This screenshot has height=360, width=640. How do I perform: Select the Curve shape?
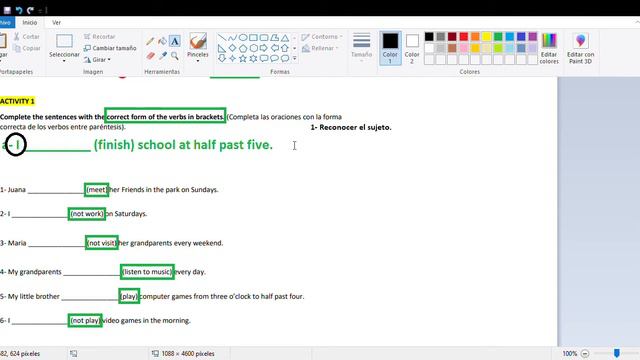232,38
